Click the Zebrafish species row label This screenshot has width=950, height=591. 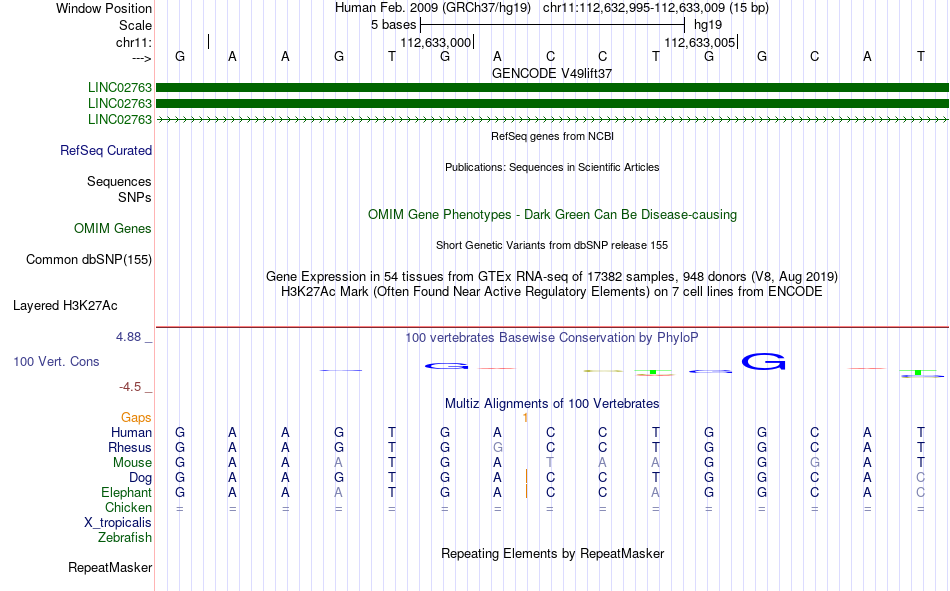click(125, 538)
